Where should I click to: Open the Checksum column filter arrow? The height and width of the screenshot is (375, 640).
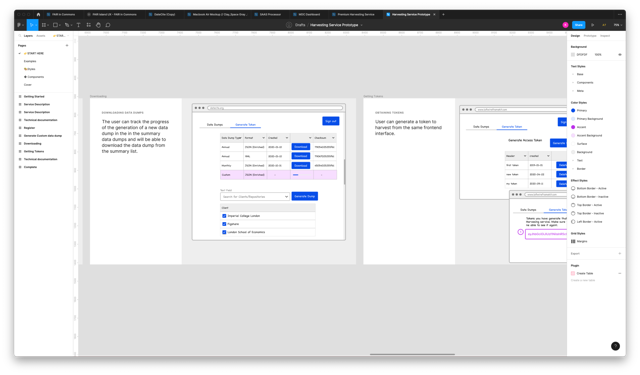(x=333, y=138)
